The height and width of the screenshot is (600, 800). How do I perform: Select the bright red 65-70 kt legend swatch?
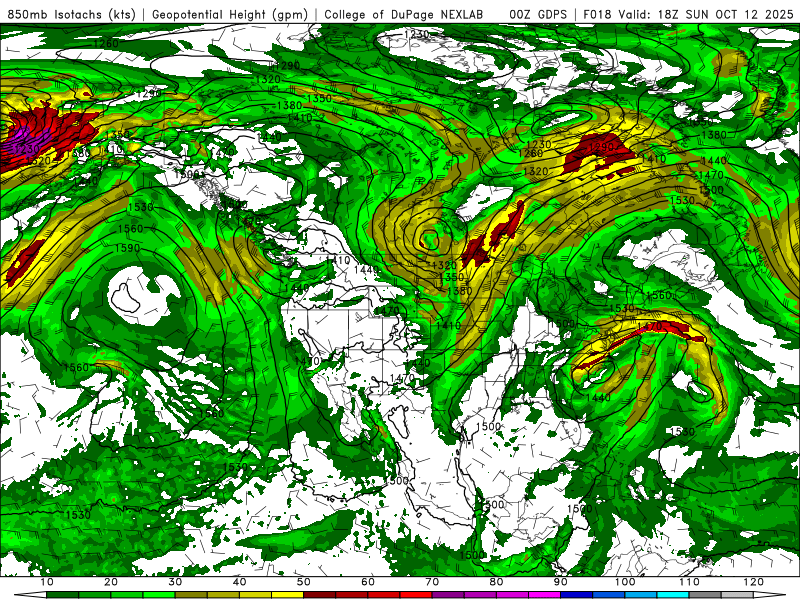coord(416,595)
